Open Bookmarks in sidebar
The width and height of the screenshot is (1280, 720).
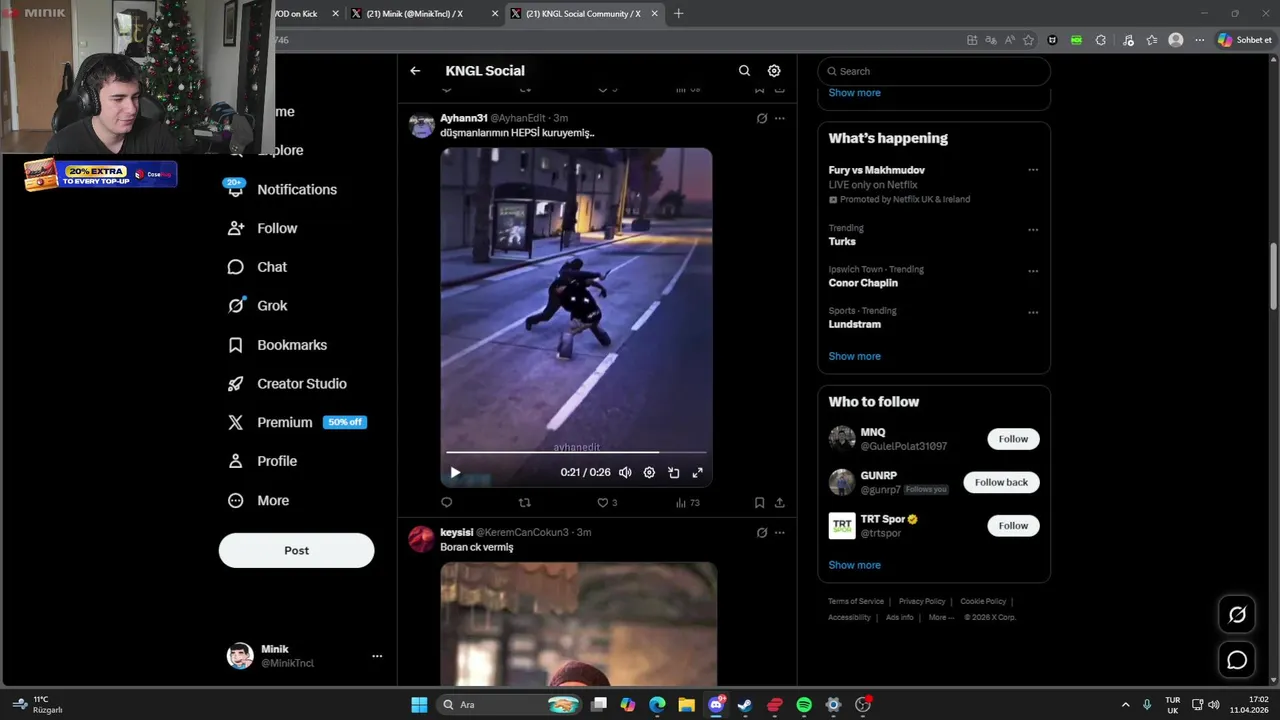tap(278, 345)
